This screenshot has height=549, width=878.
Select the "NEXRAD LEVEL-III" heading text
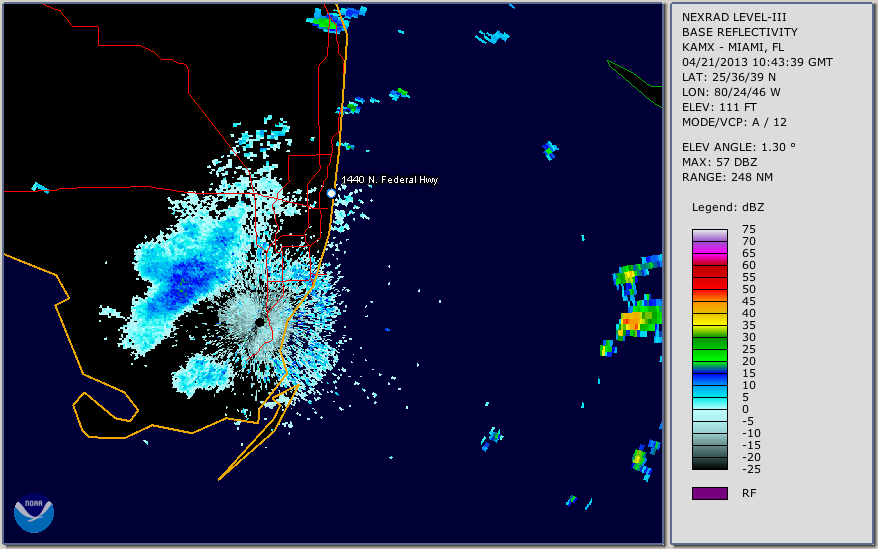[734, 17]
